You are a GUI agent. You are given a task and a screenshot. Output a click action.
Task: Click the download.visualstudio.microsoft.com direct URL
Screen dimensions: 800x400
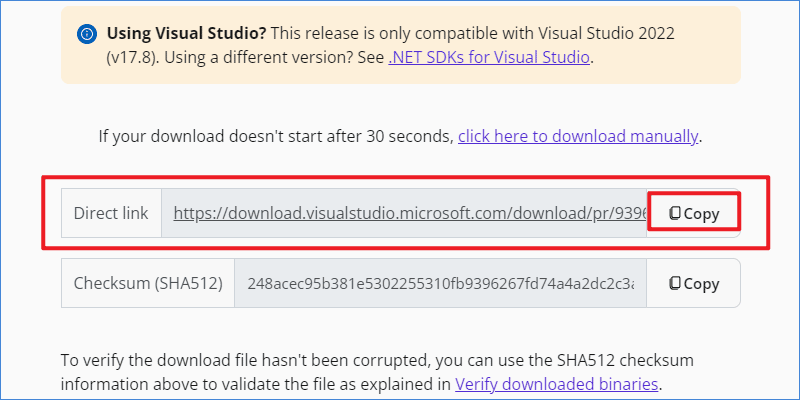click(x=410, y=213)
